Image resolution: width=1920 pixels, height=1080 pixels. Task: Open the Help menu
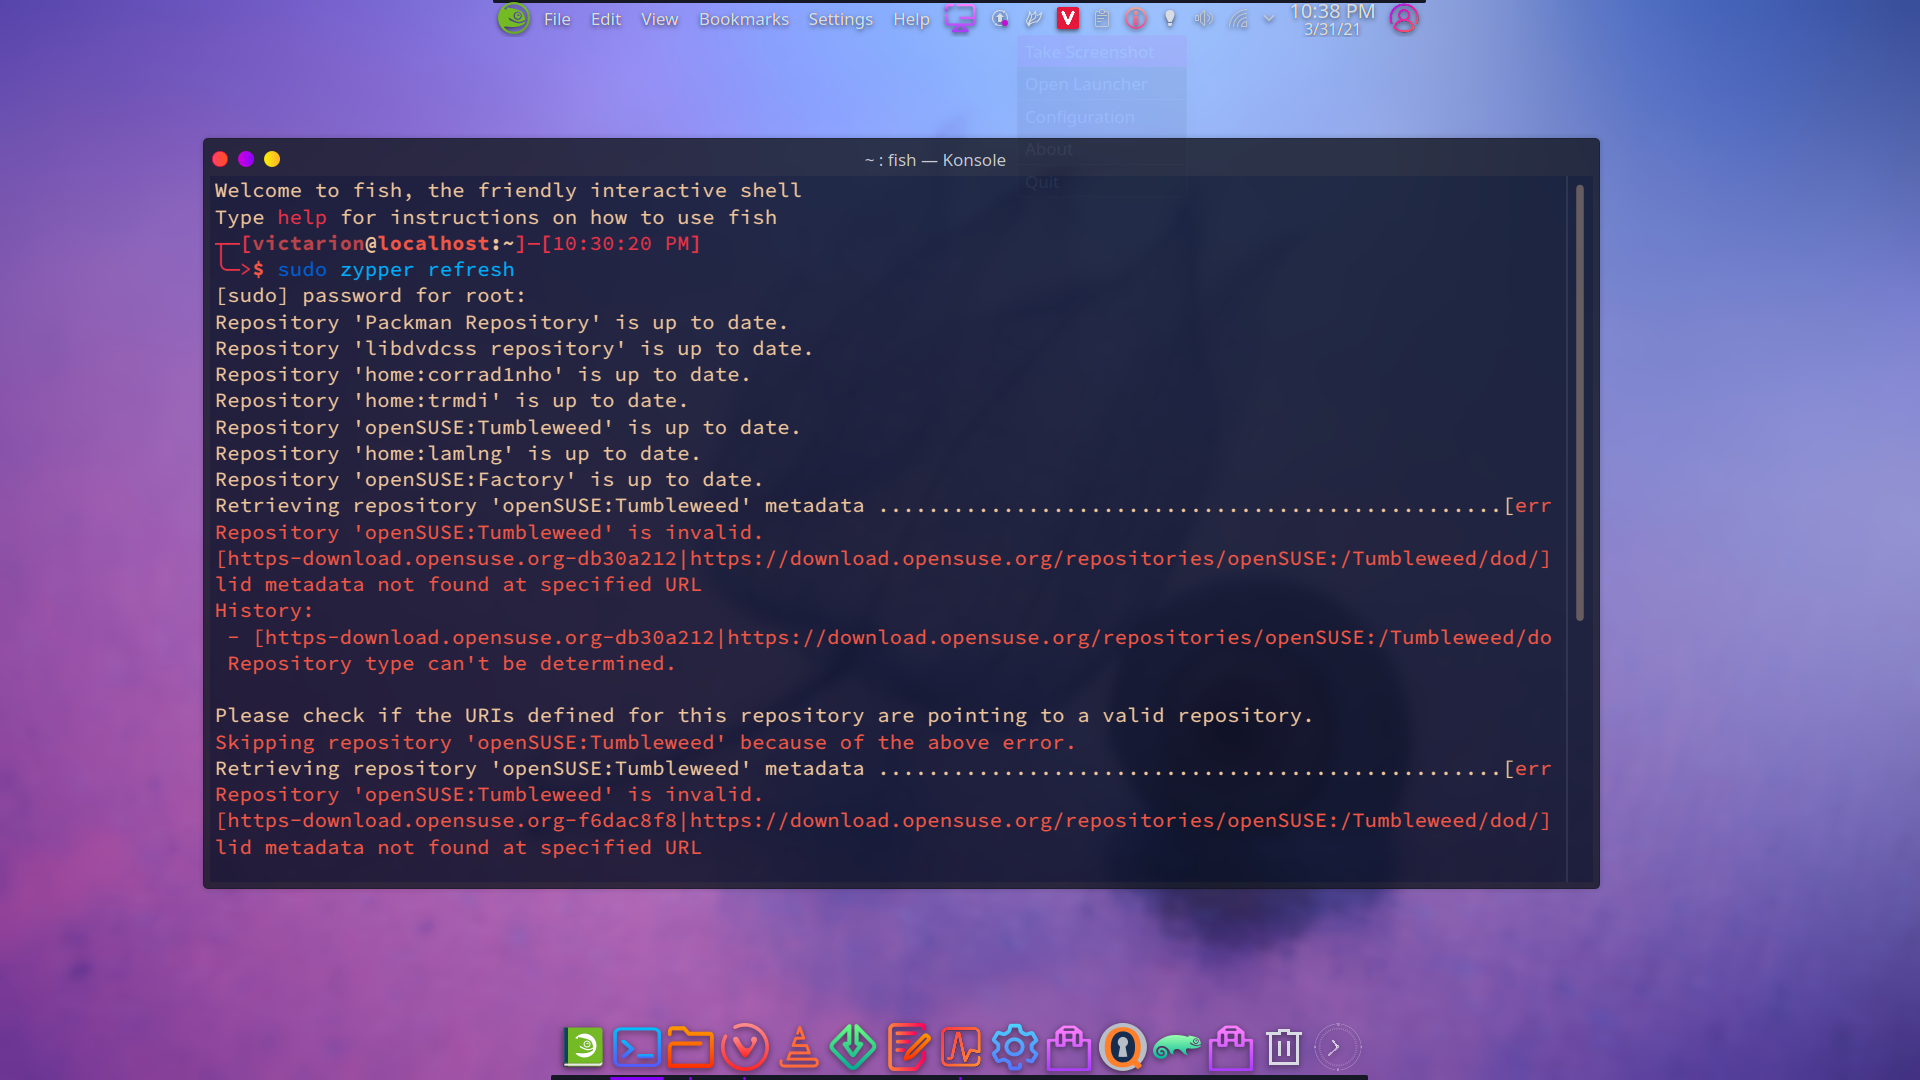(911, 19)
